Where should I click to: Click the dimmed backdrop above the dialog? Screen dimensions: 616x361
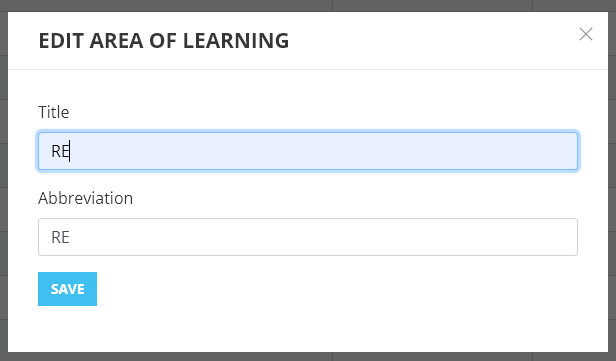point(308,5)
